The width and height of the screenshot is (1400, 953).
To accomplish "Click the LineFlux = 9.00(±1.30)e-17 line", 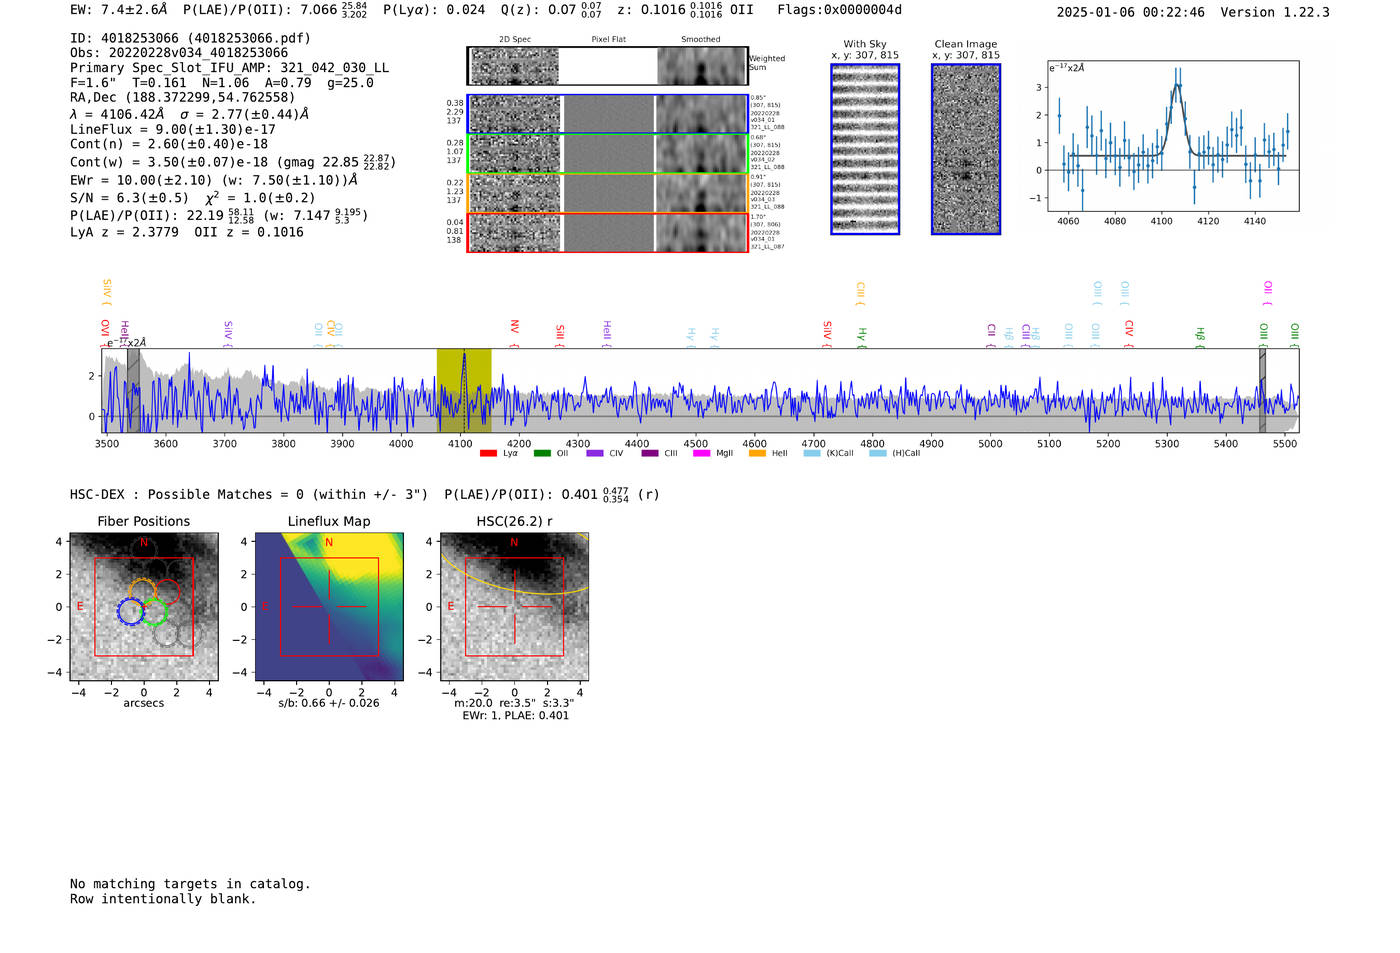I will 173,130.
